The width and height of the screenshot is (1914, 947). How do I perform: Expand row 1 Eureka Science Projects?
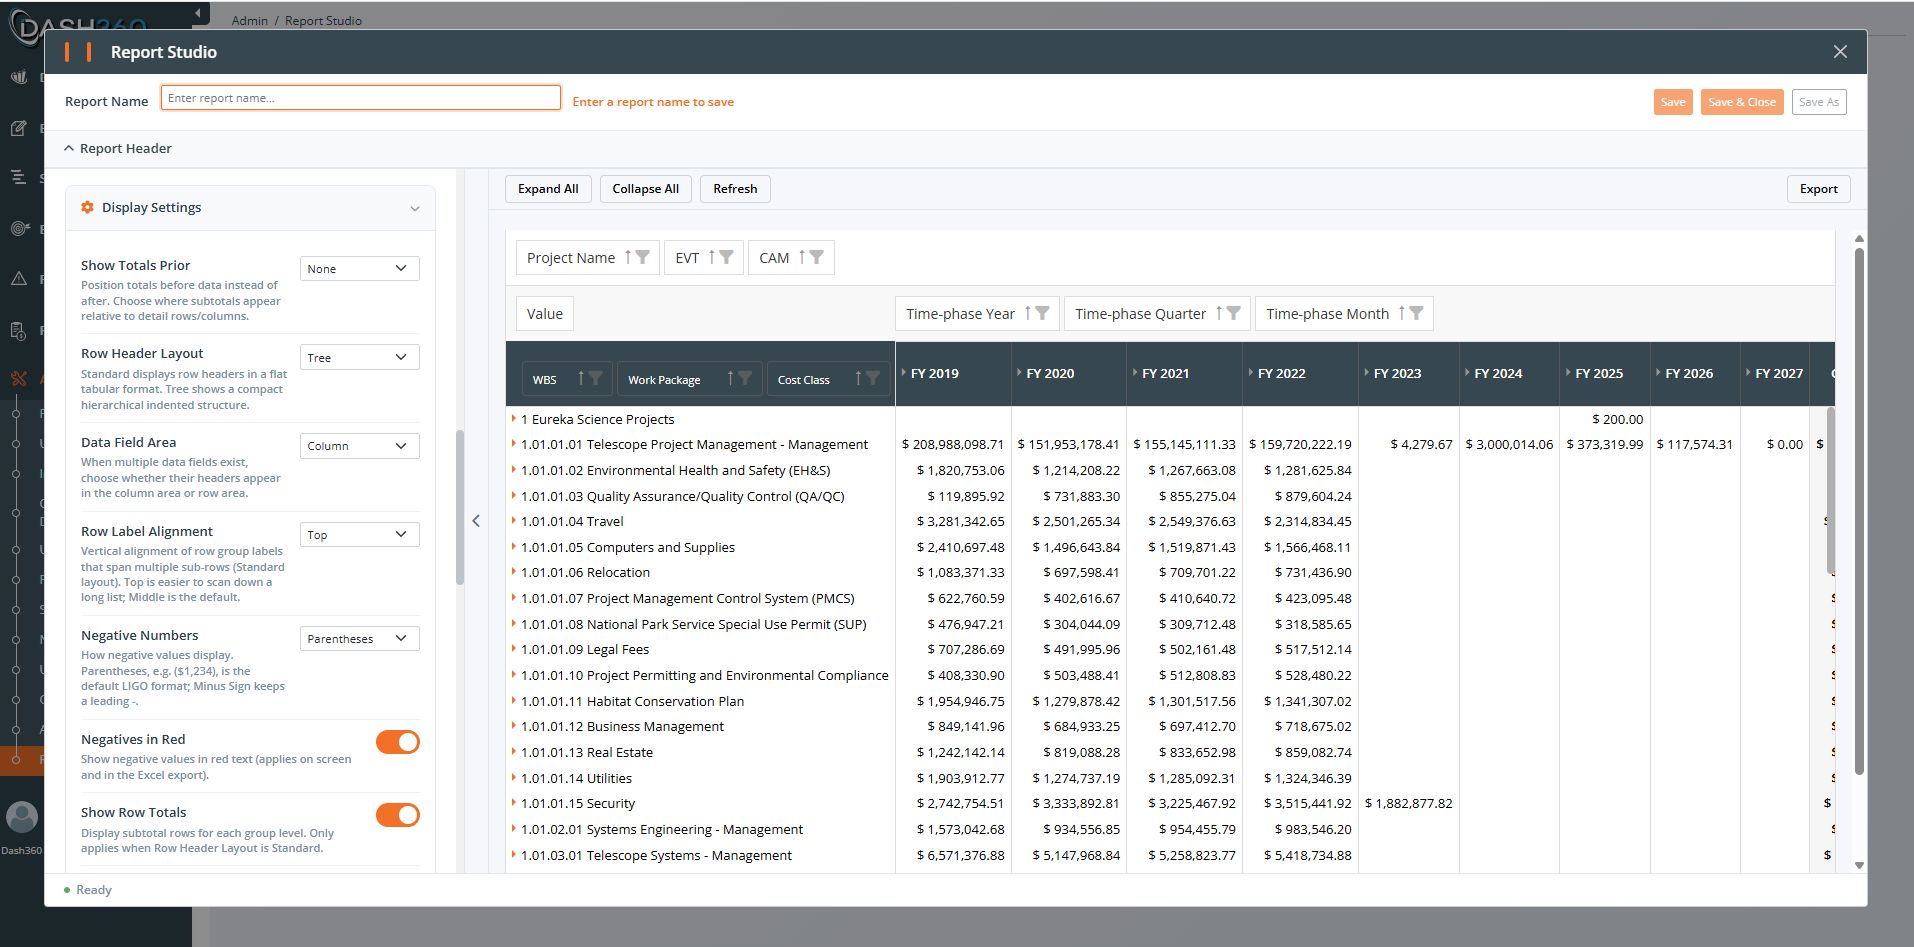[x=513, y=419]
